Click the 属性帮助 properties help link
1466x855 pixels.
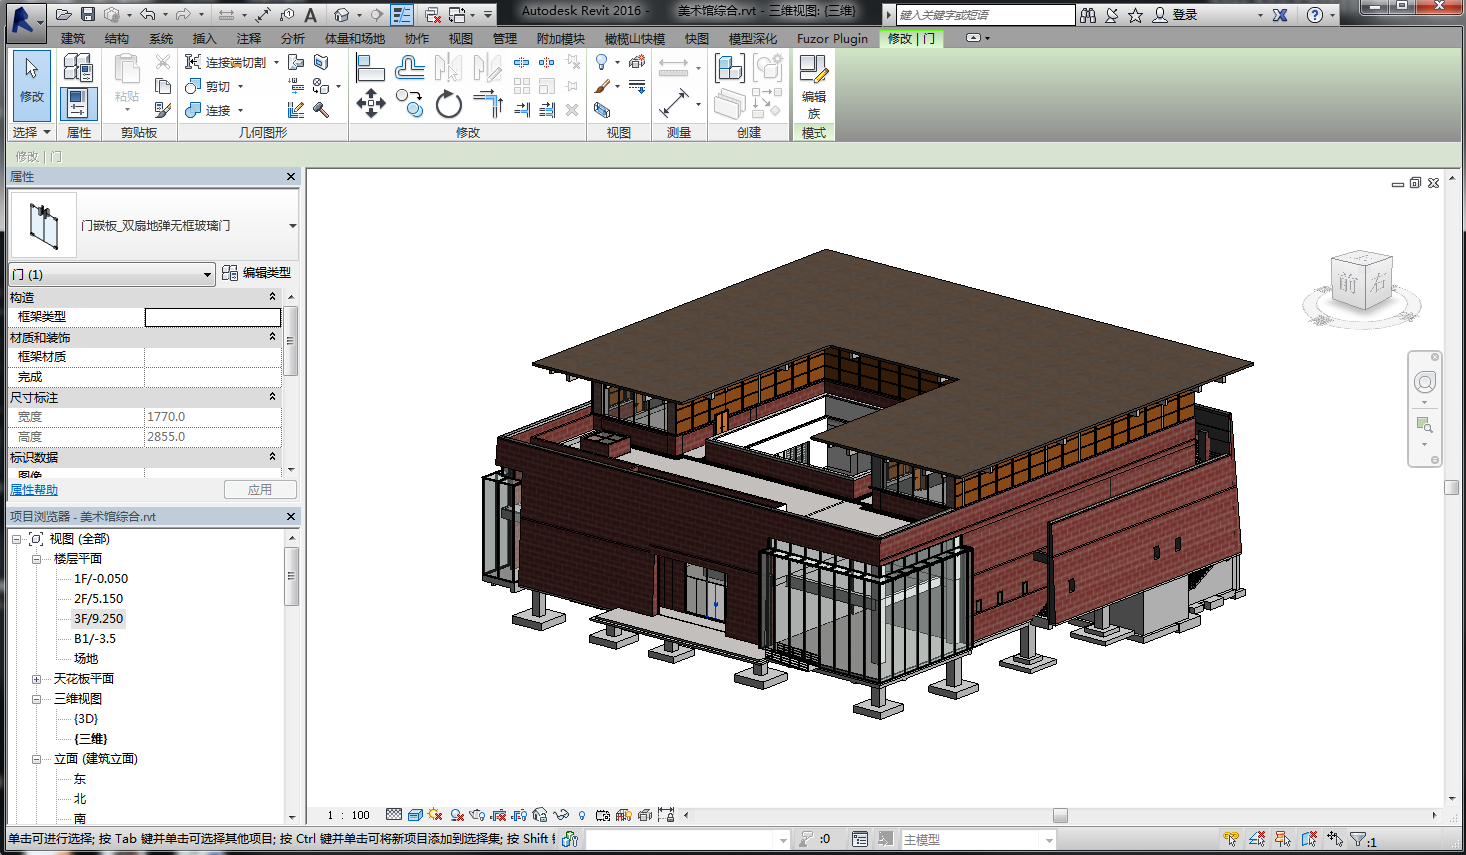click(x=34, y=490)
